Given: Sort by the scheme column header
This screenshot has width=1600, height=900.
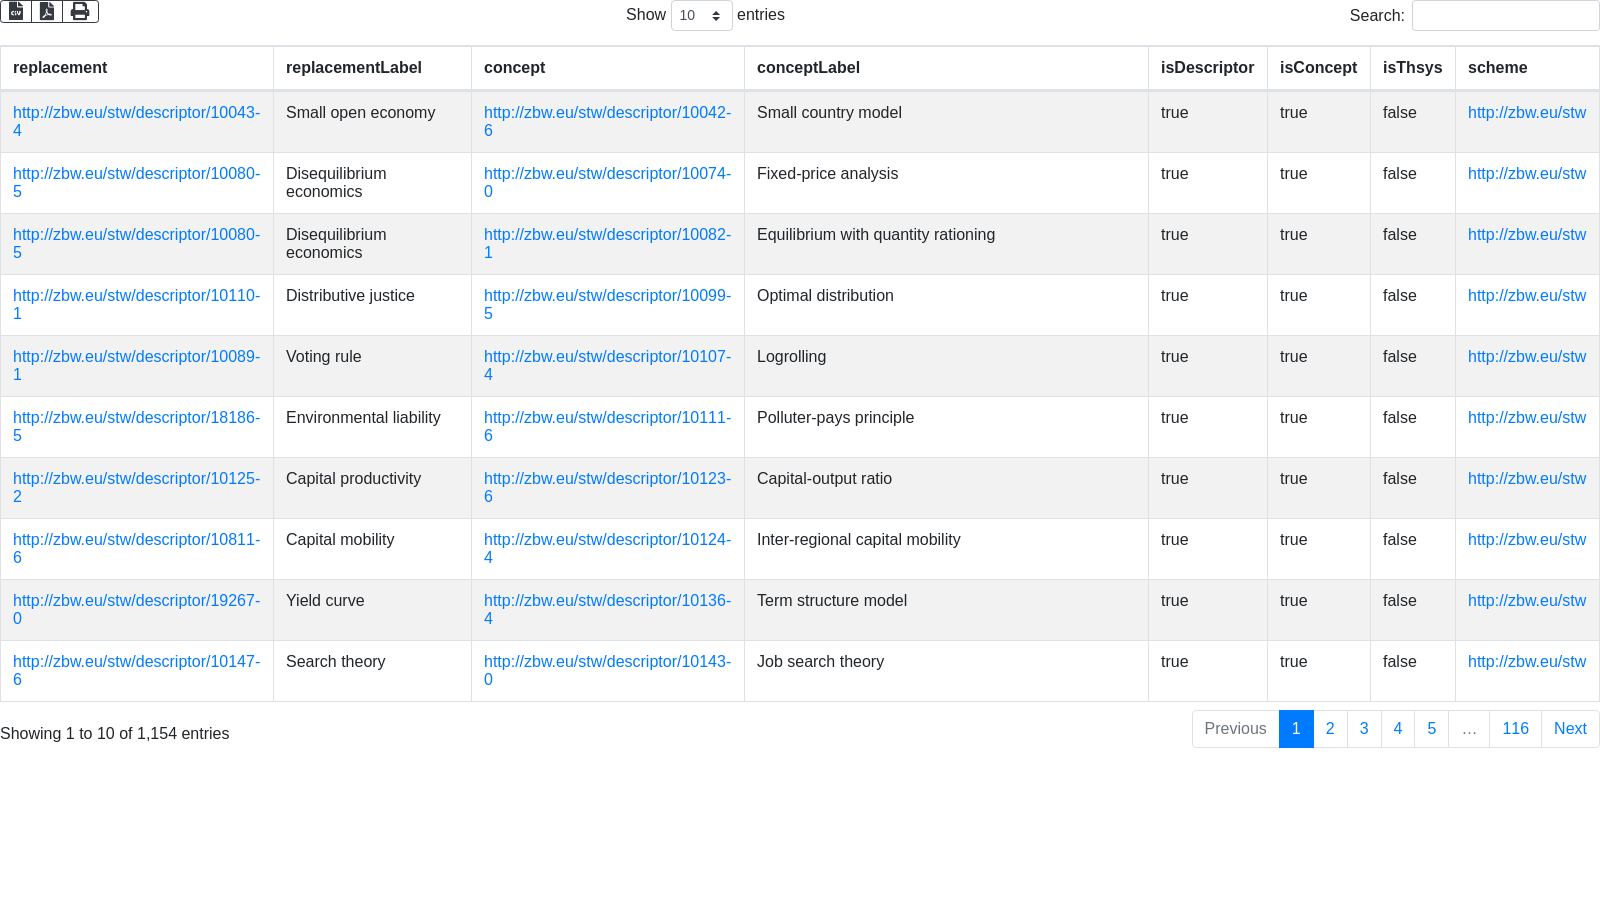Looking at the screenshot, I should pos(1527,68).
